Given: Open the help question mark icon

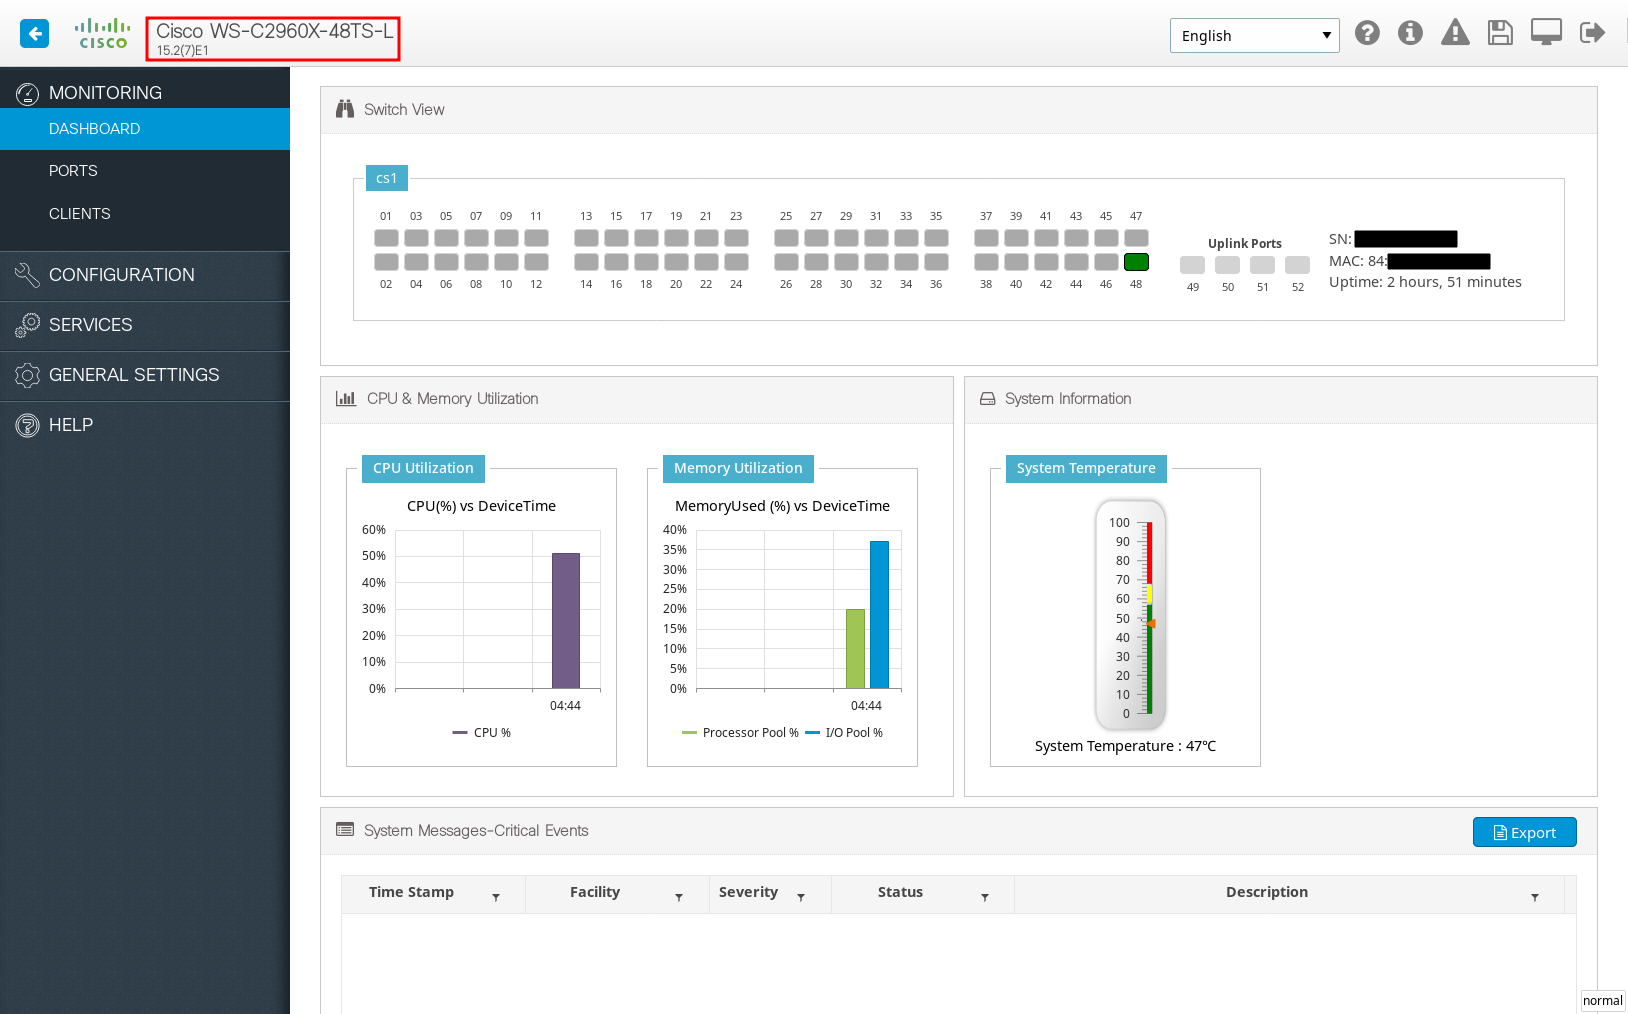Looking at the screenshot, I should tap(1367, 33).
